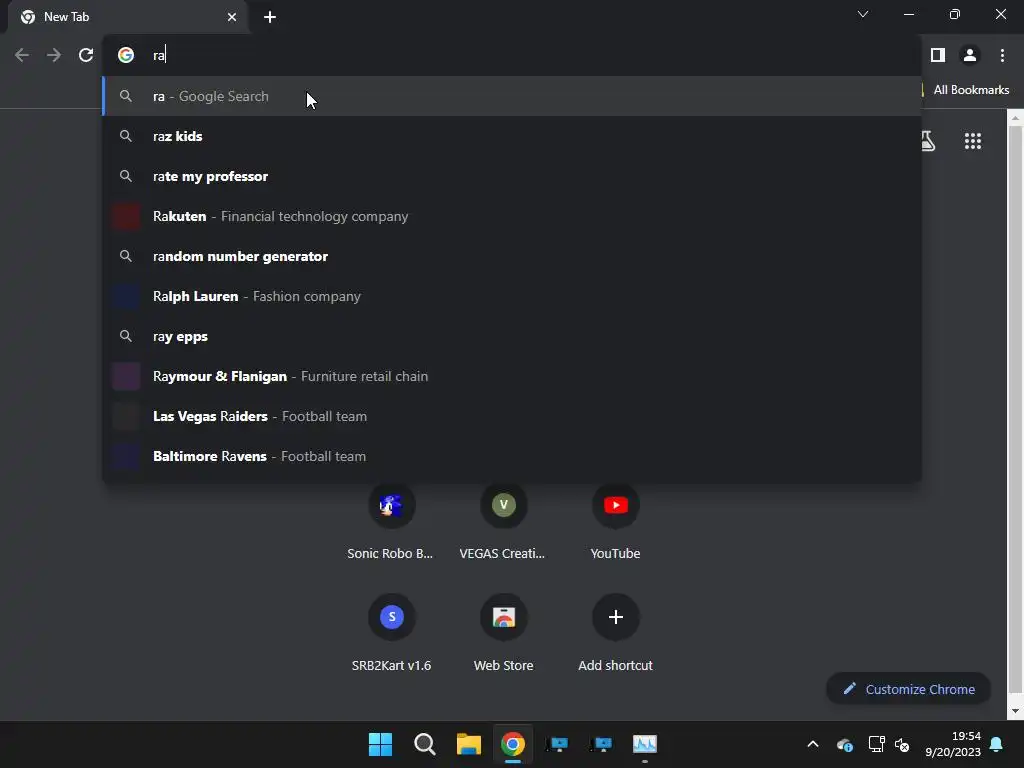Pick 'rate my professor' suggestion
Image resolution: width=1024 pixels, height=768 pixels.
(x=512, y=176)
